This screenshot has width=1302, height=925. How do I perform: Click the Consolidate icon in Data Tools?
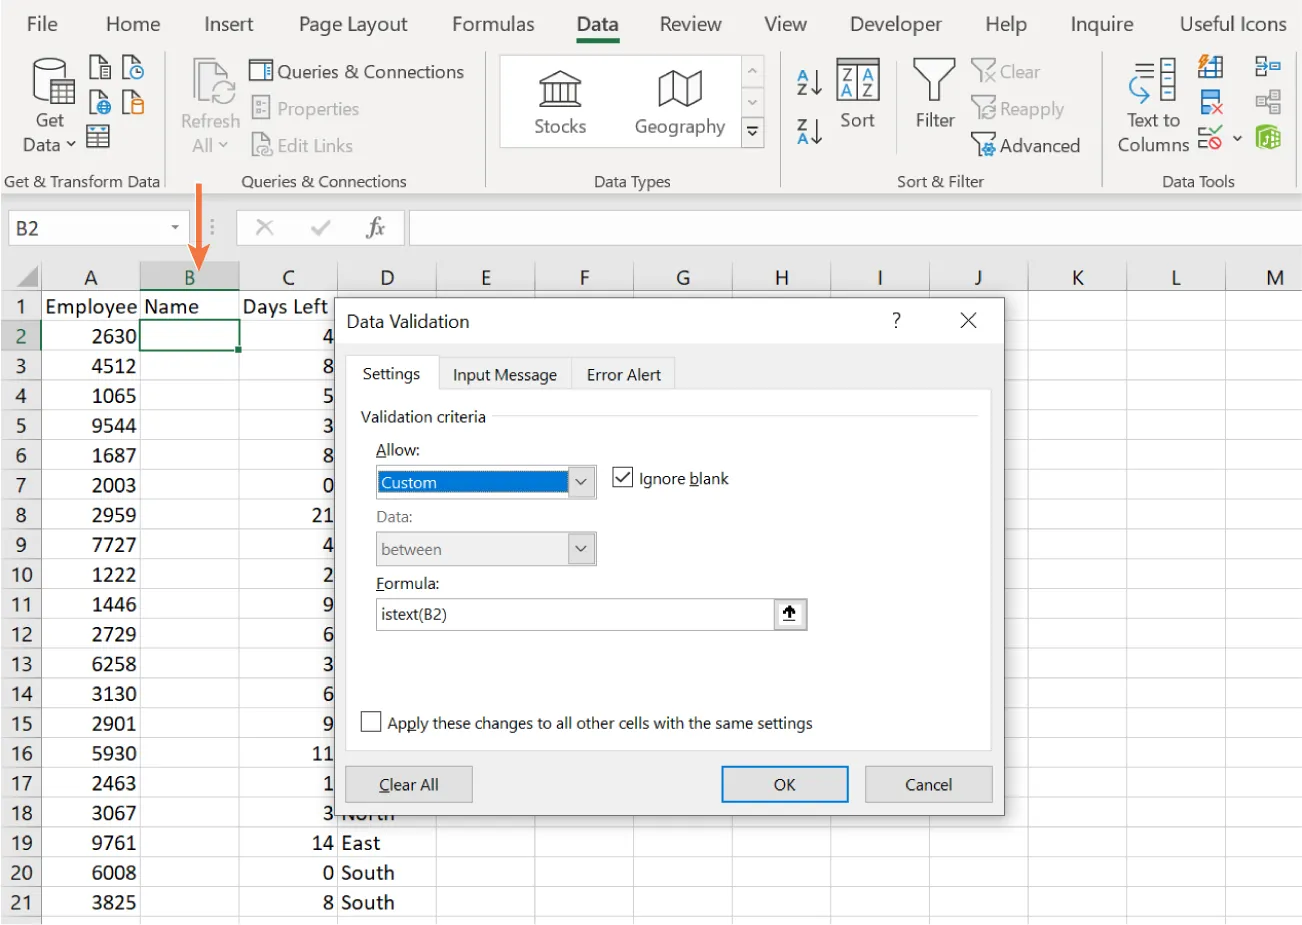pos(1267,66)
